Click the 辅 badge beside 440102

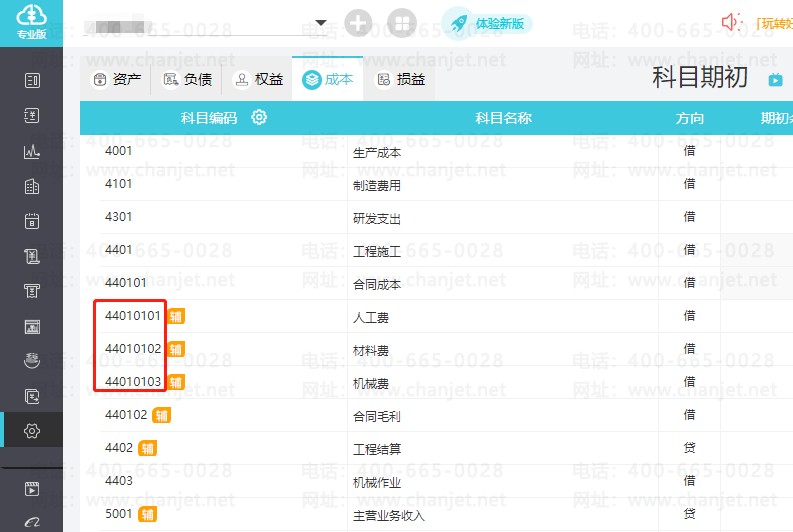[161, 415]
